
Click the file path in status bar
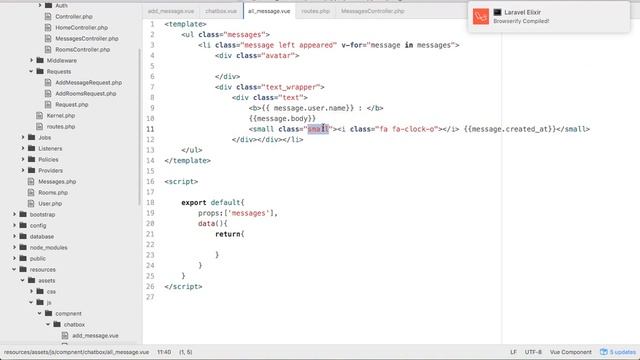(76, 352)
